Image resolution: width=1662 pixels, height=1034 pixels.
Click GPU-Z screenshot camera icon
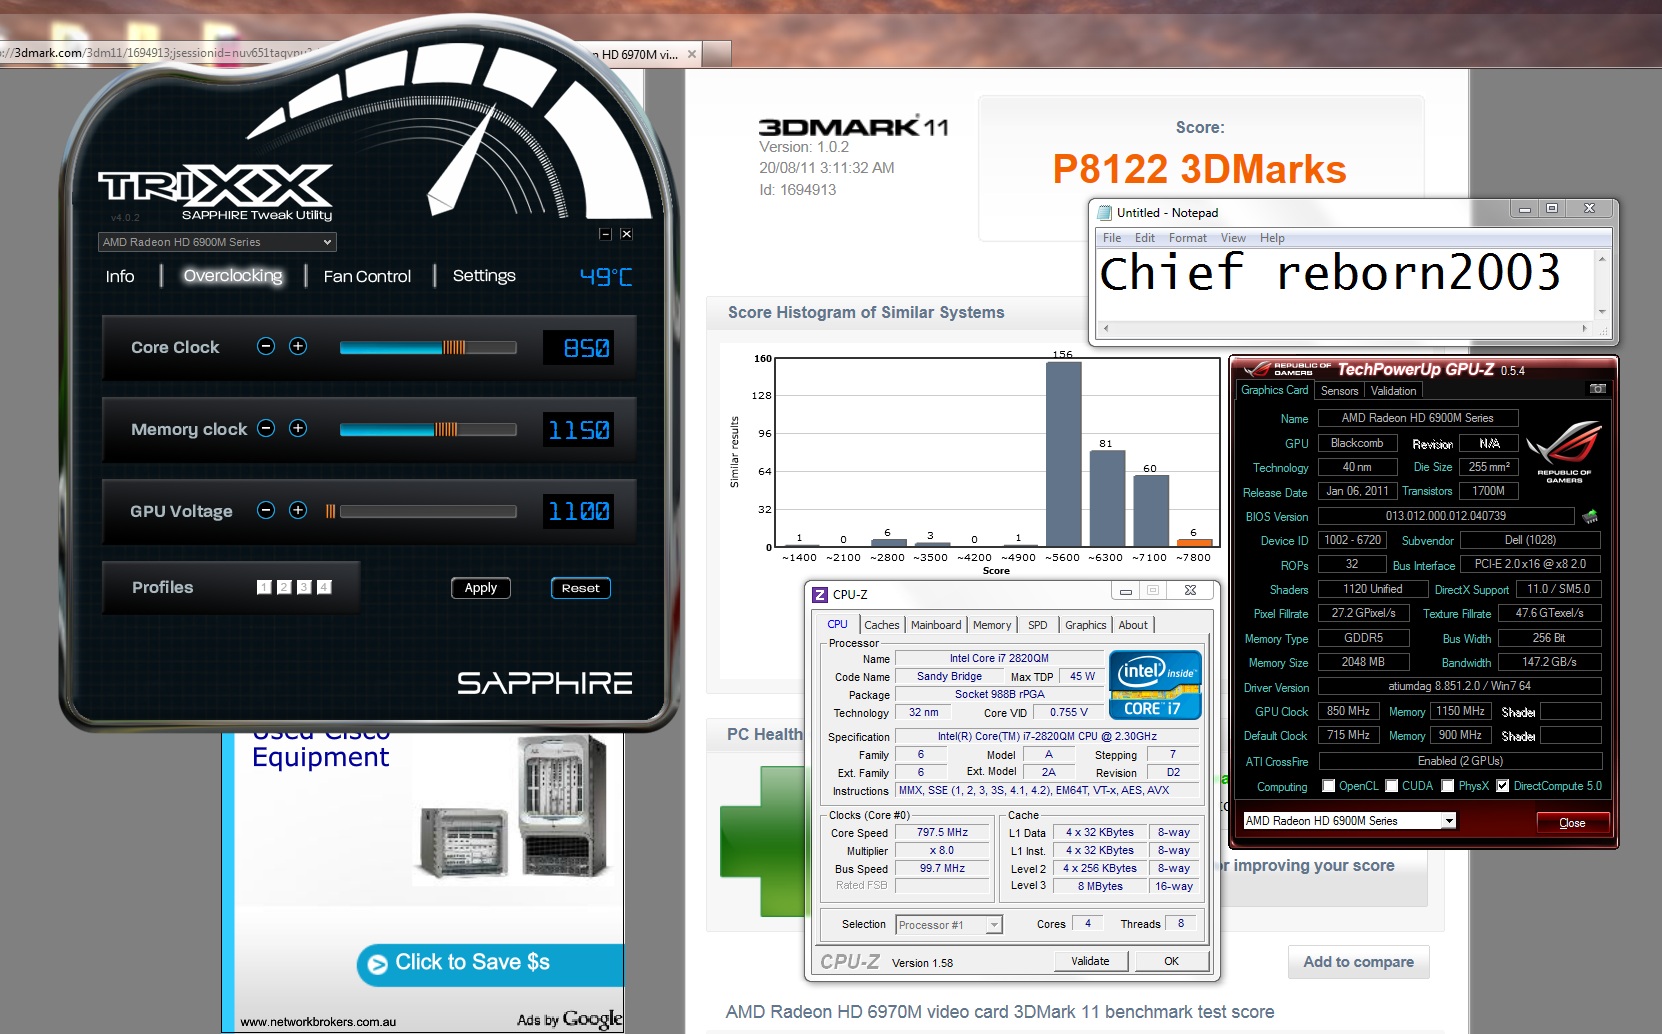click(x=1598, y=389)
